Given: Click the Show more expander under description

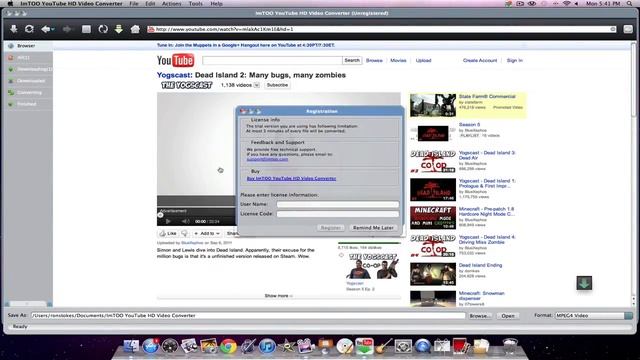Looking at the screenshot, I should click(x=278, y=296).
